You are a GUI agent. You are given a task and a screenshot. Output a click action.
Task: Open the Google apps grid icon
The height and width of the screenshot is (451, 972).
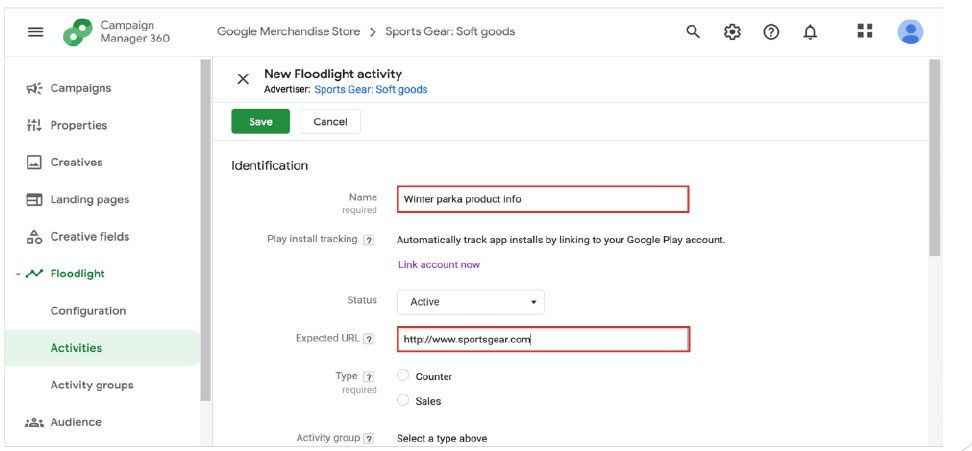coord(865,31)
